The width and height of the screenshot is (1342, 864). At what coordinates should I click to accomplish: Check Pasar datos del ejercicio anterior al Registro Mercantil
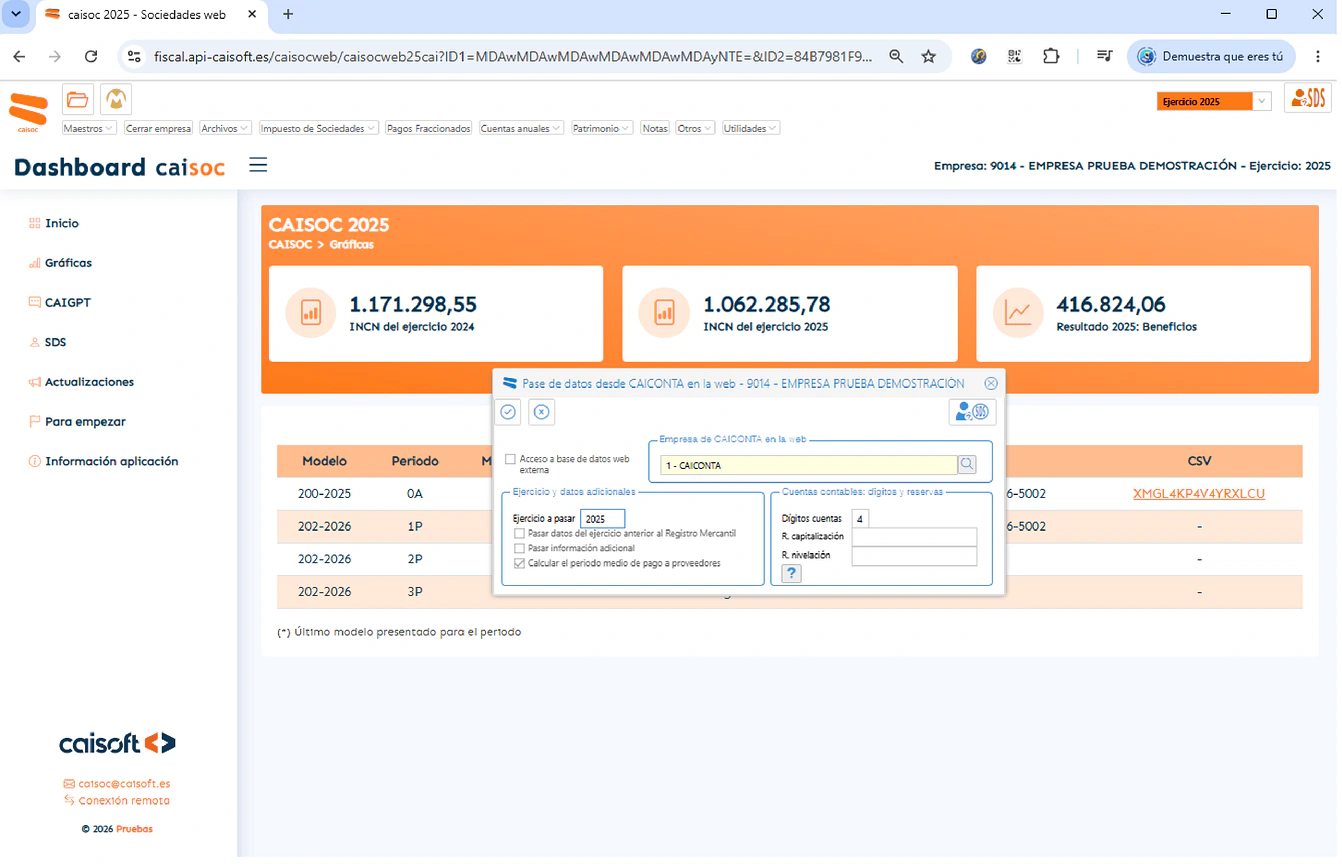click(x=519, y=534)
